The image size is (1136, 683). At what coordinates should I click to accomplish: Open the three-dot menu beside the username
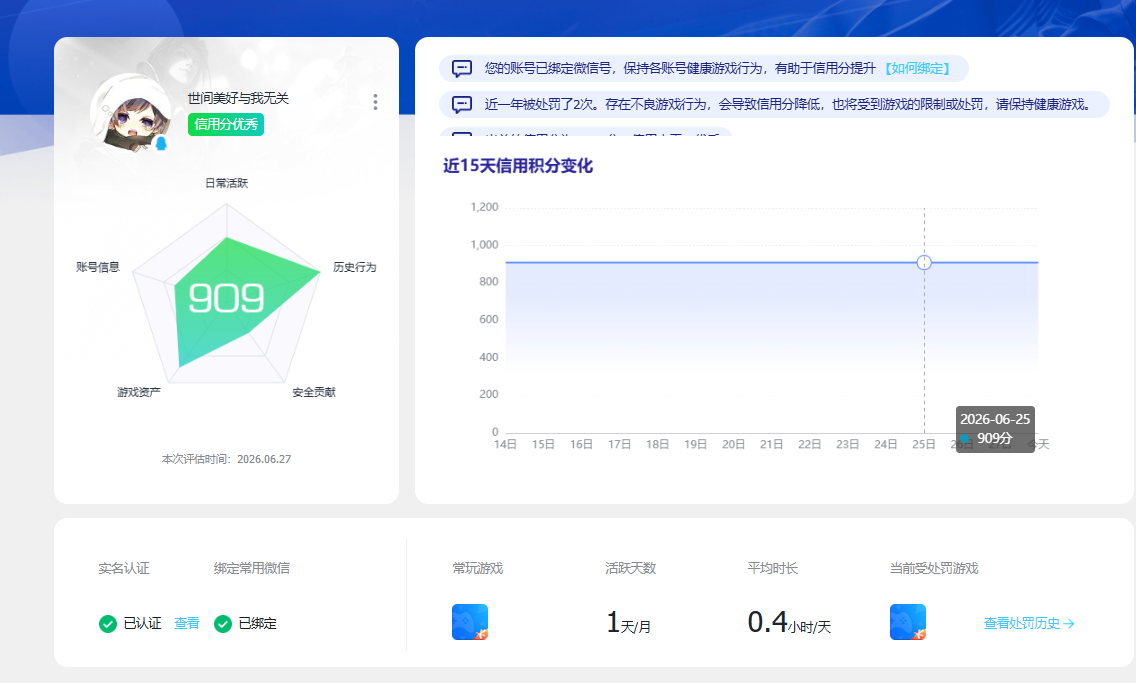(375, 102)
